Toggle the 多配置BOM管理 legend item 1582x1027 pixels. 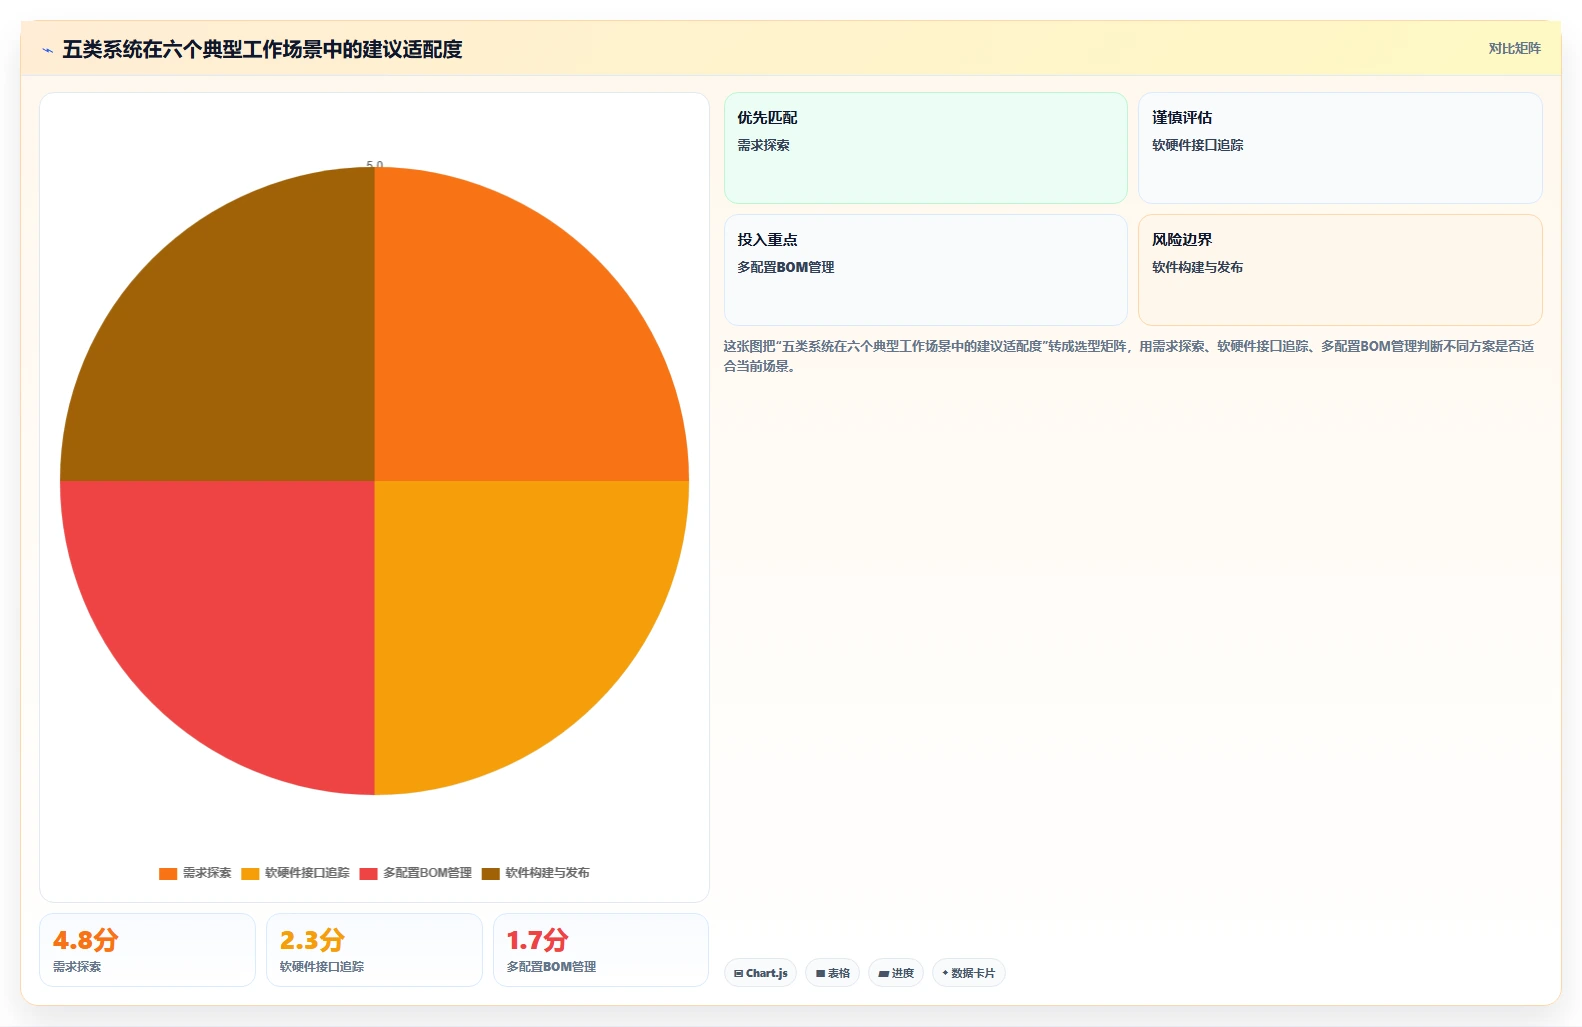click(x=415, y=873)
